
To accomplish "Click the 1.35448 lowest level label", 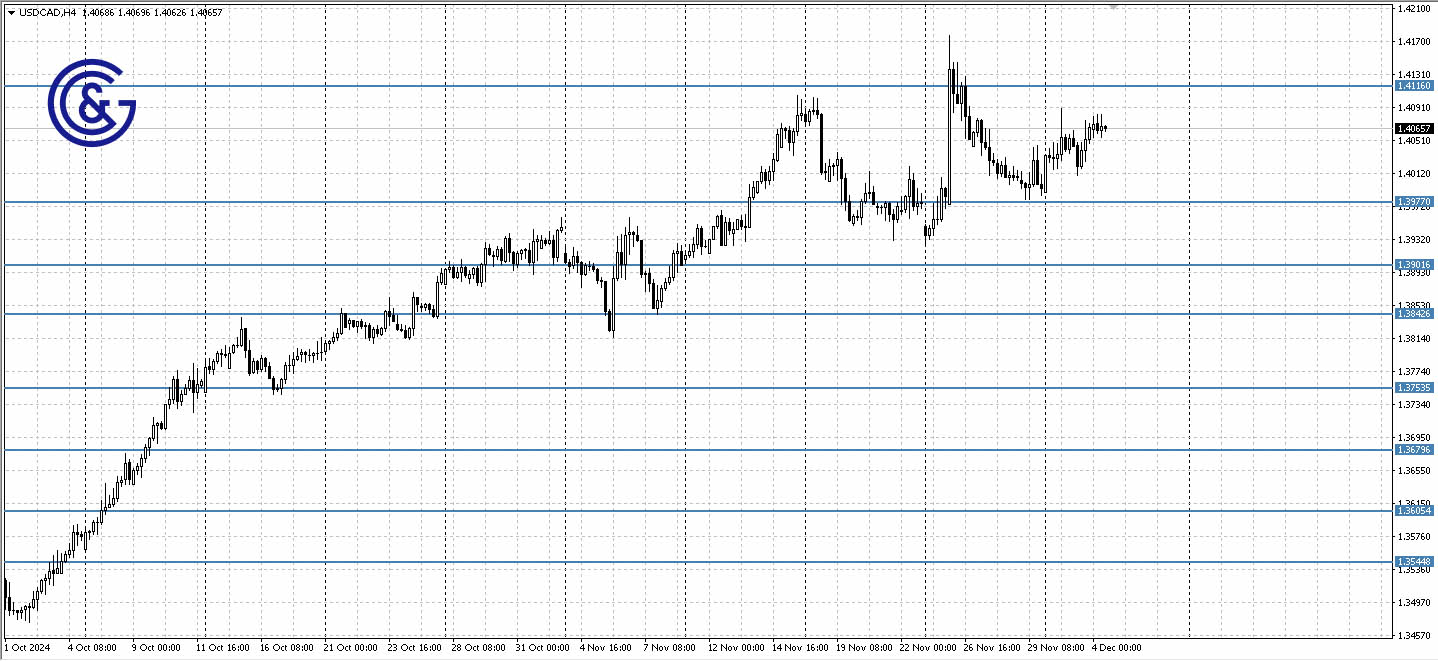I will 1412,561.
